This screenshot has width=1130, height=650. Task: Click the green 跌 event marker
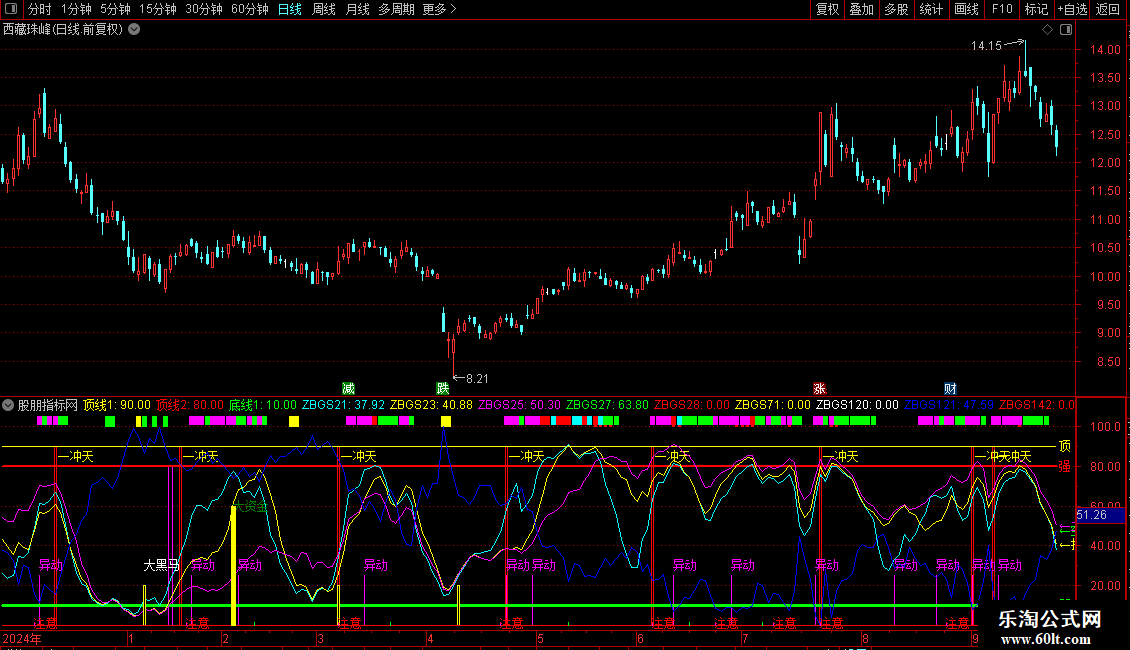tap(442, 389)
